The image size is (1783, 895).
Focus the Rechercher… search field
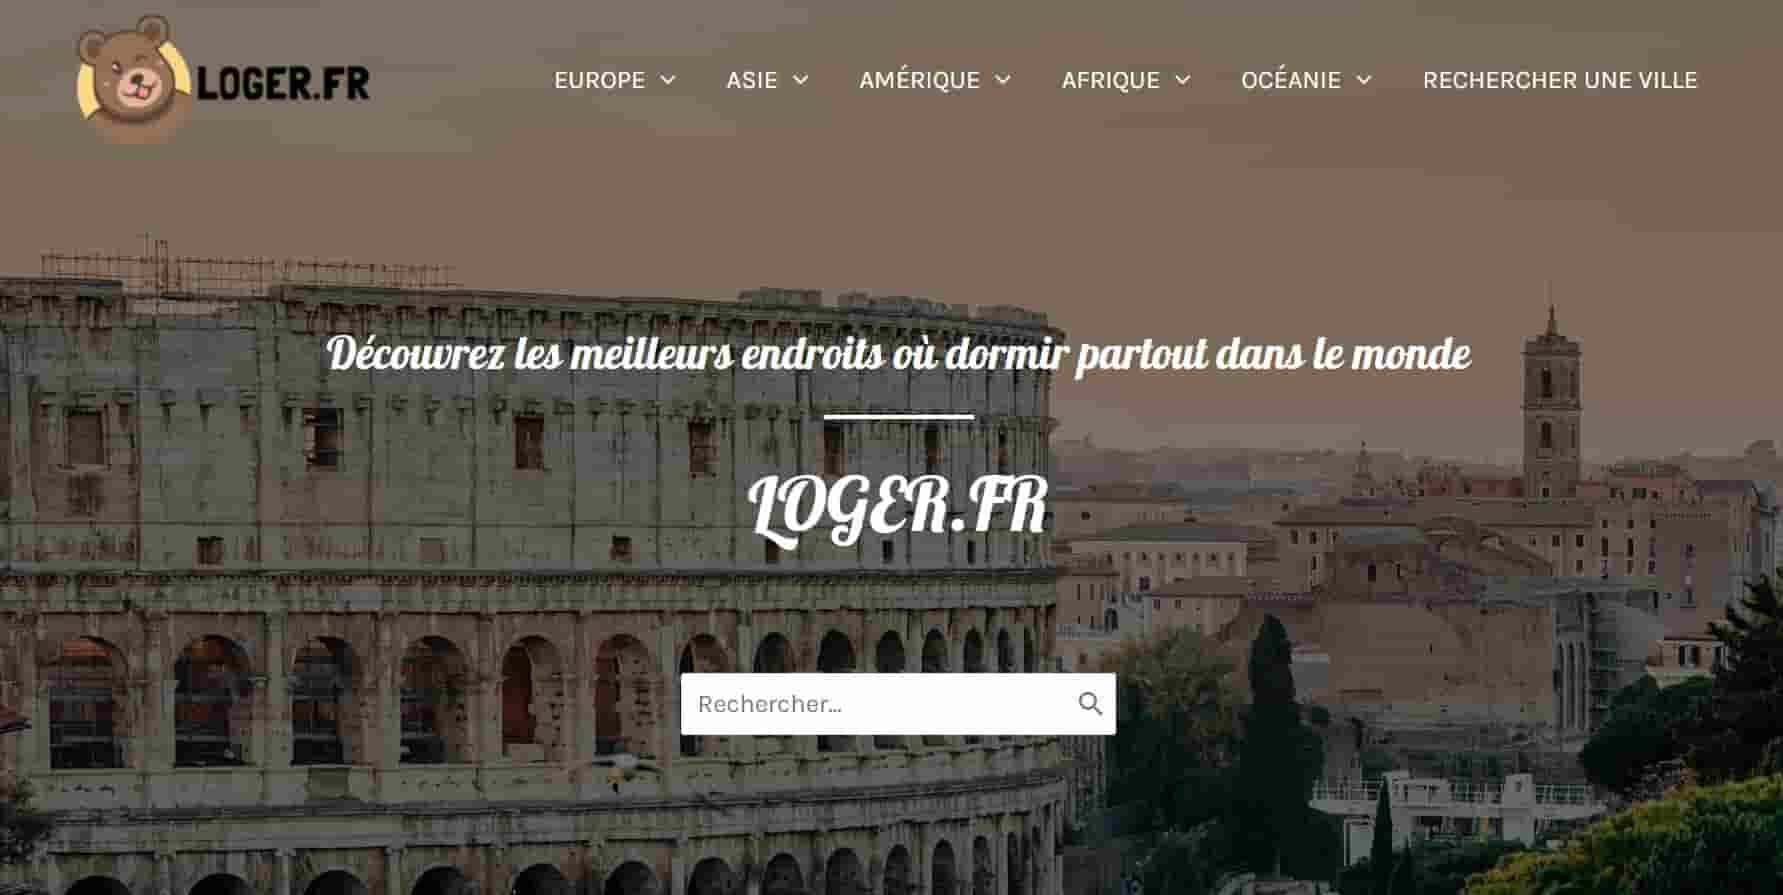(x=898, y=704)
